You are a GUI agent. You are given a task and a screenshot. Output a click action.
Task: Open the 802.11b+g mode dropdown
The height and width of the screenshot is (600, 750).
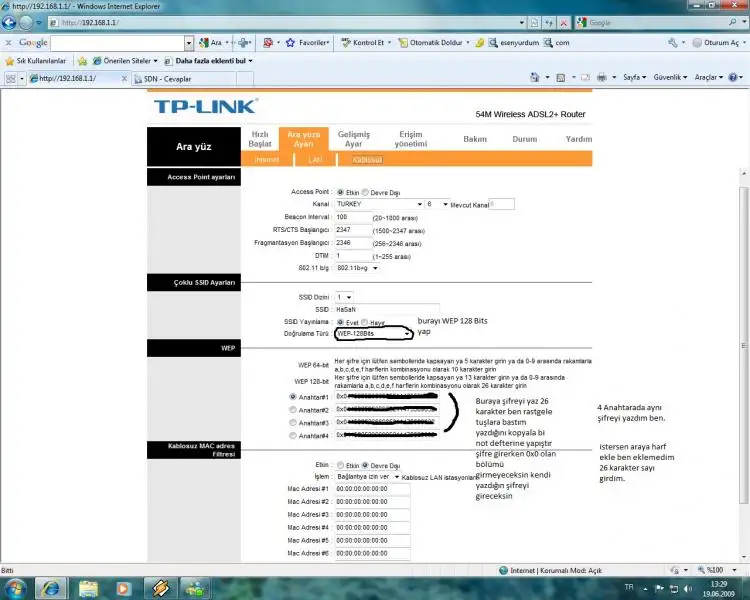(357, 268)
